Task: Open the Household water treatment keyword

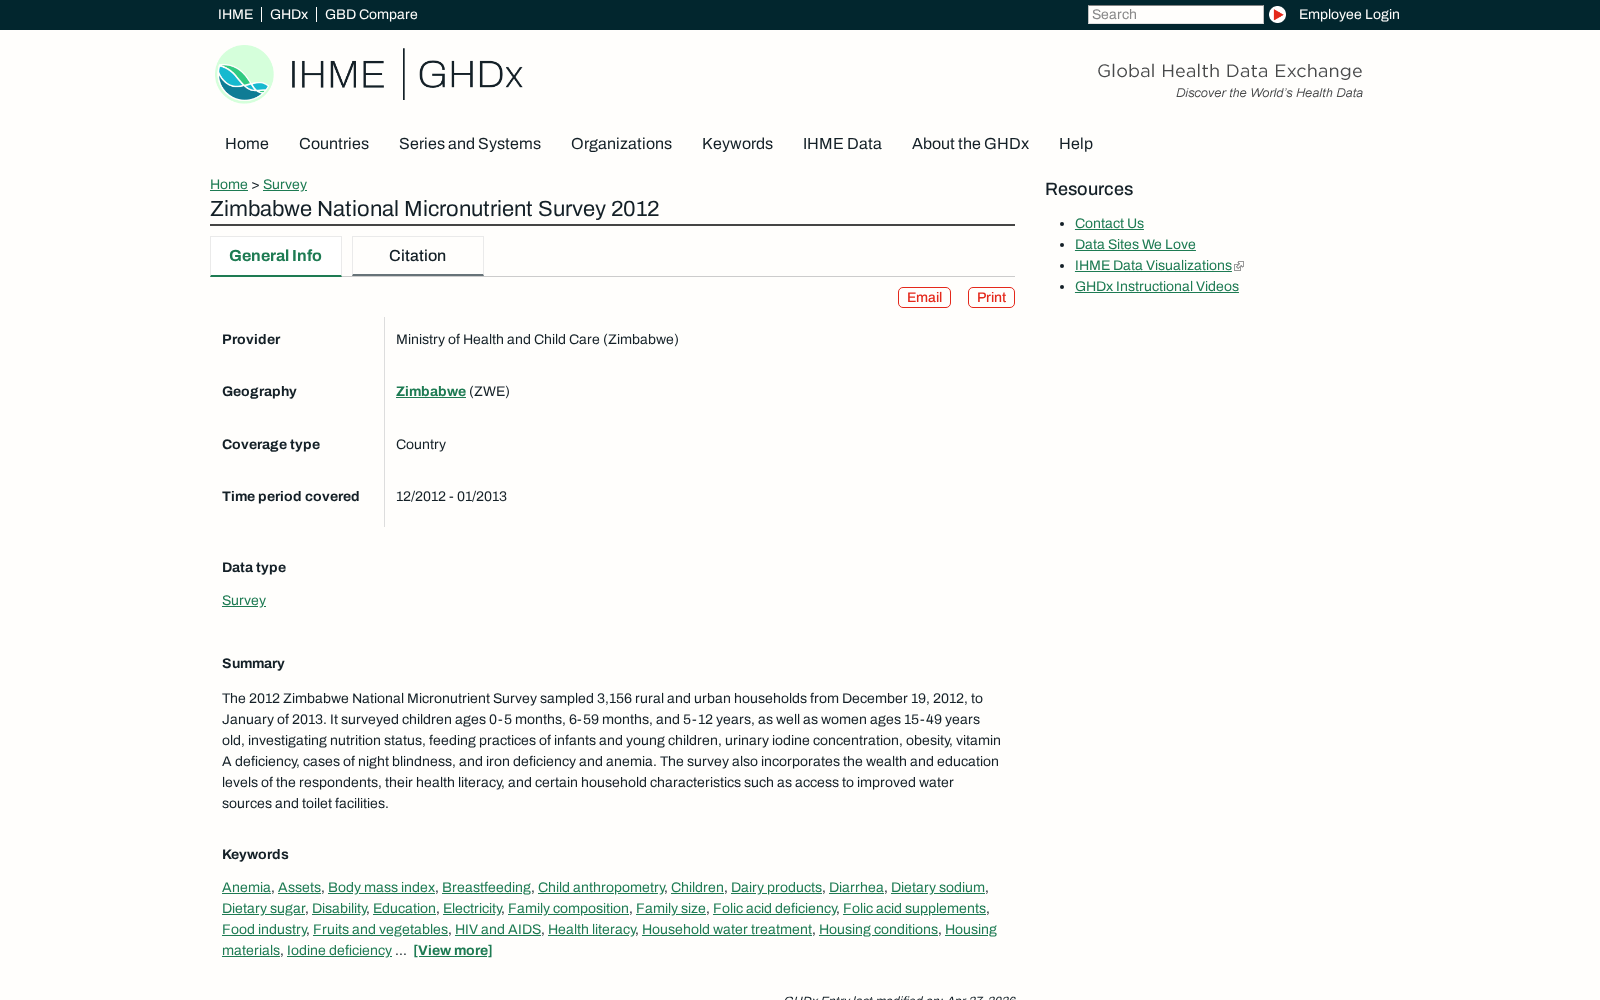Action: [x=727, y=930]
